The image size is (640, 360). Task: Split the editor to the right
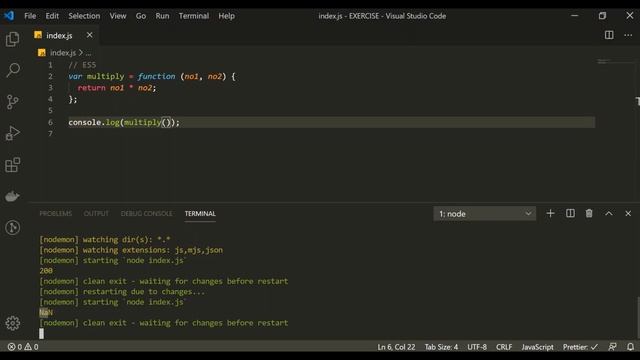point(609,35)
